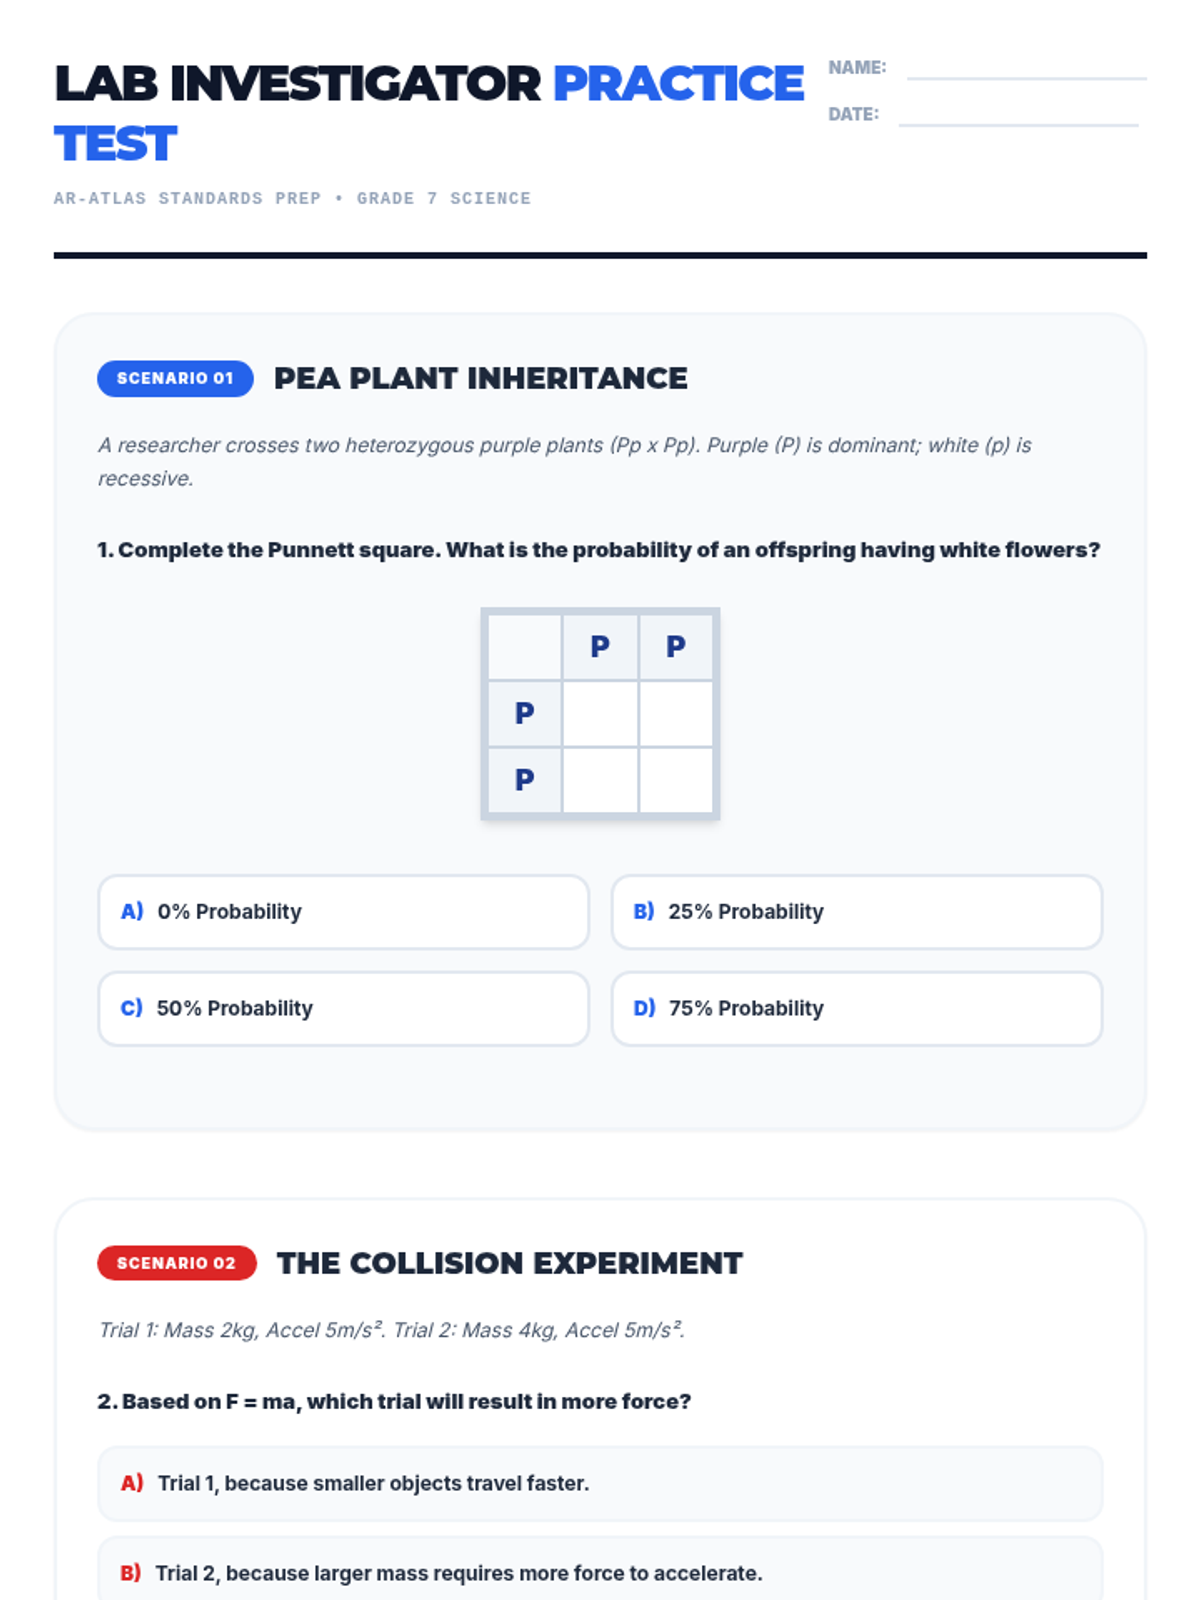Select option D) 75% Probability
The height and width of the screenshot is (1600, 1200).
pos(856,1008)
